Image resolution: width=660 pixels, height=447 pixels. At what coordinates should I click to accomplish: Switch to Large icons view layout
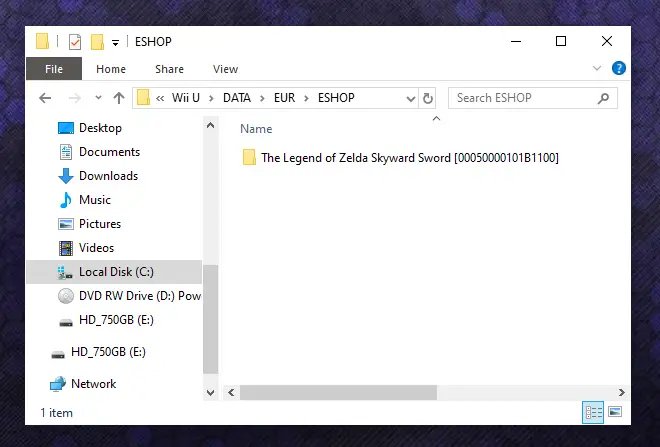point(615,412)
